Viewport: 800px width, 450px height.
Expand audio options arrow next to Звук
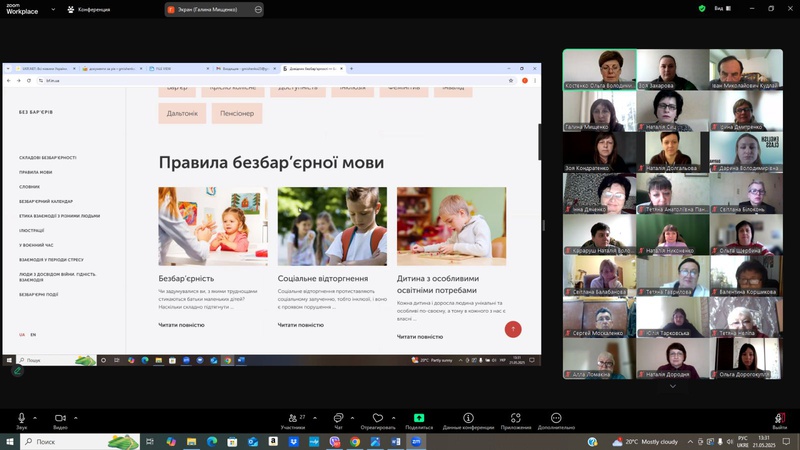[35, 418]
